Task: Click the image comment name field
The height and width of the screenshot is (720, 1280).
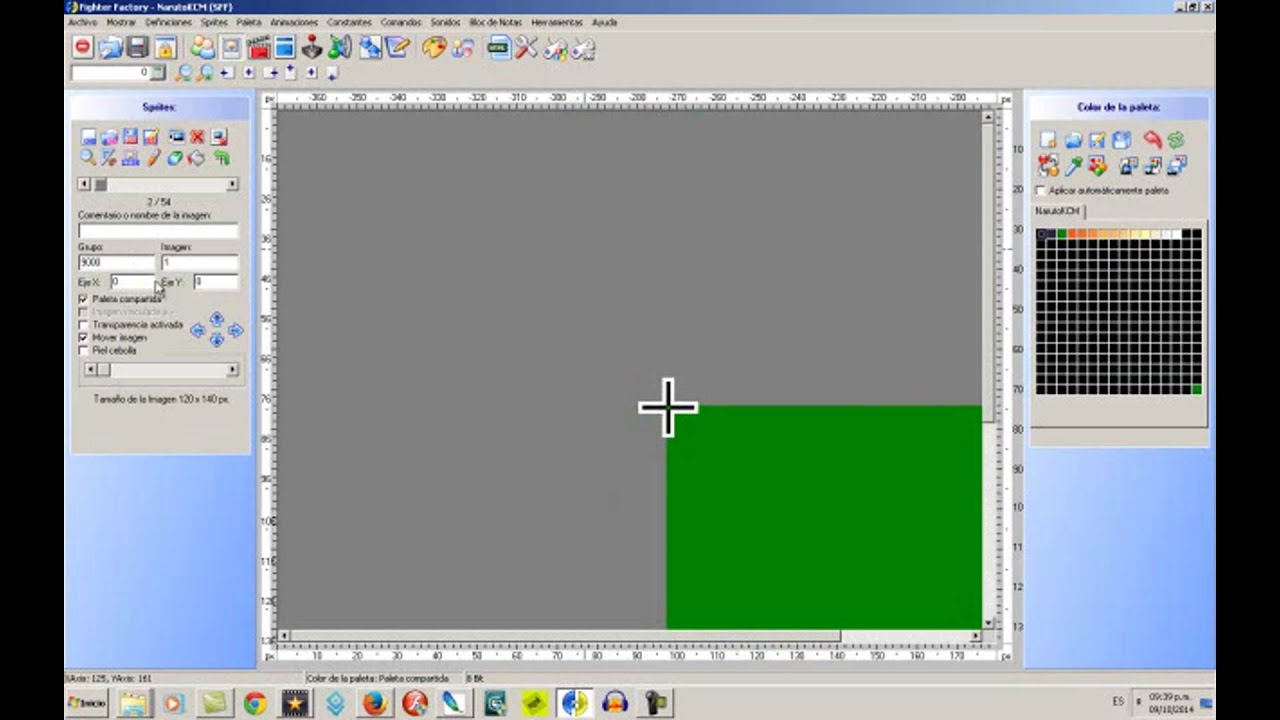Action: (x=158, y=231)
